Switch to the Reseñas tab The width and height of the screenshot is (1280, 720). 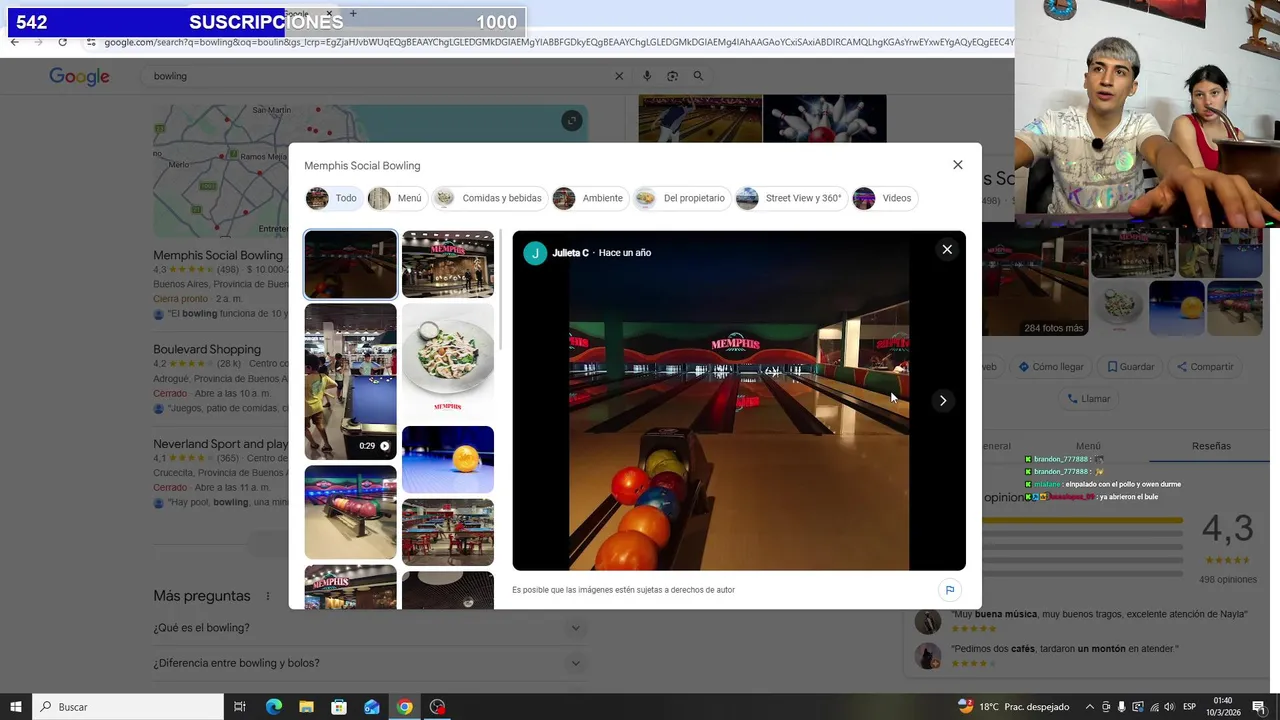click(x=1211, y=446)
